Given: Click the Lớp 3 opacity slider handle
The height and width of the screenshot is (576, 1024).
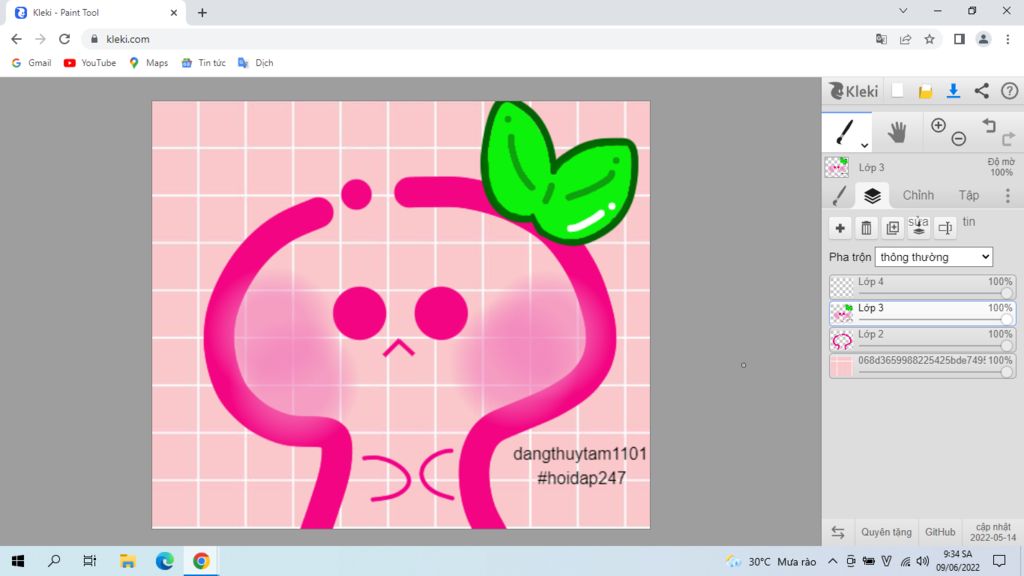Looking at the screenshot, I should coord(1006,319).
